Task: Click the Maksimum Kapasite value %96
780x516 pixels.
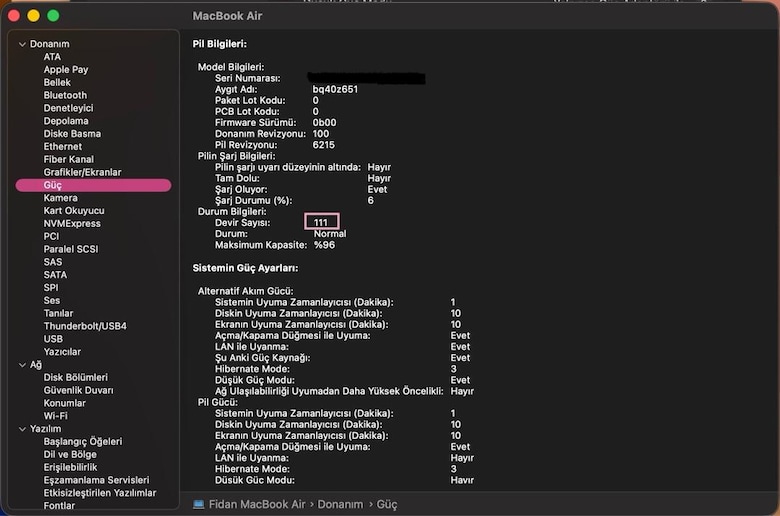Action: [x=324, y=245]
